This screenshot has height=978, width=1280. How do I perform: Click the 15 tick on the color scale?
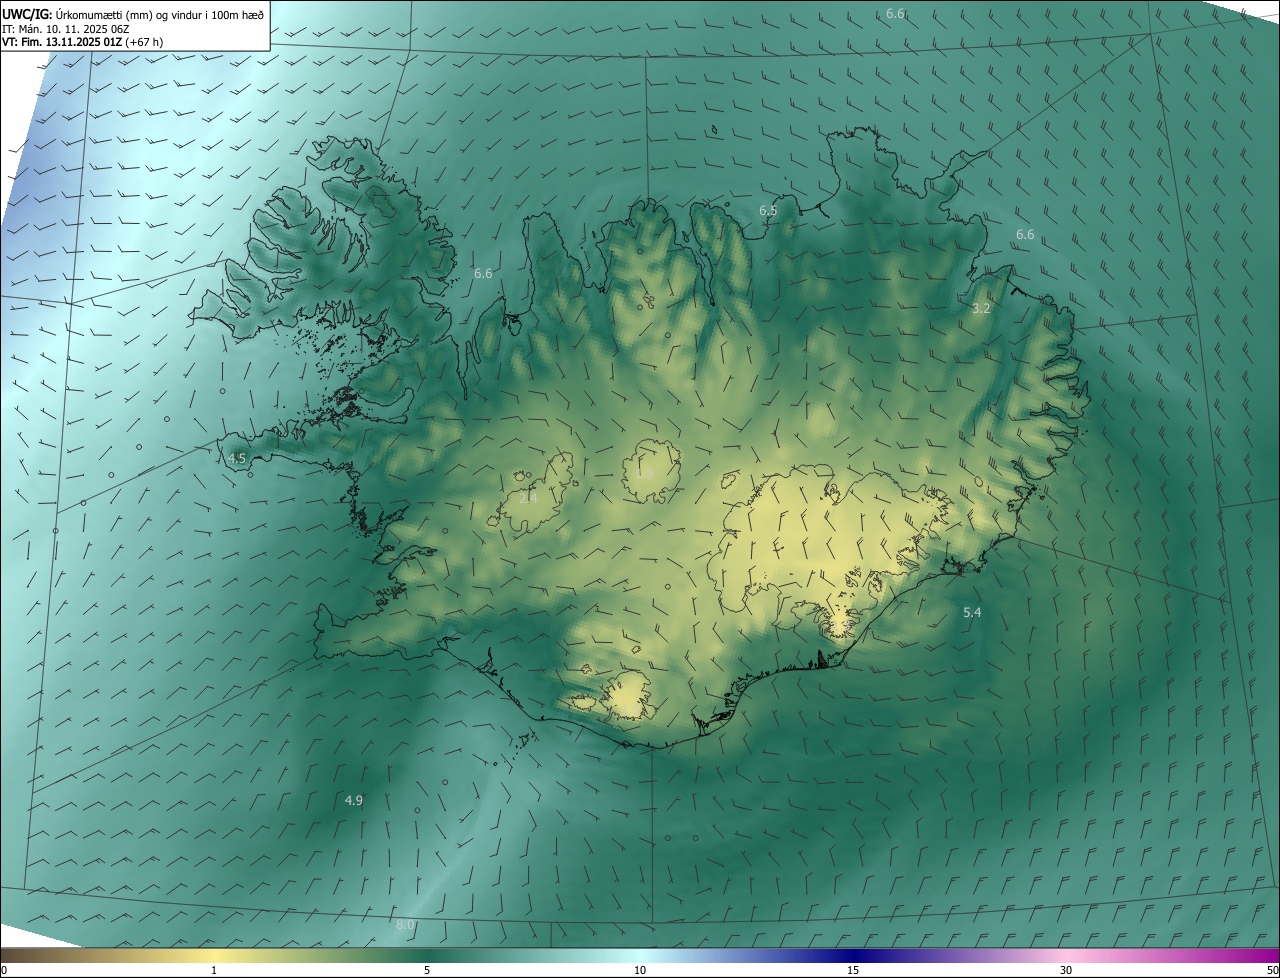[x=853, y=970]
